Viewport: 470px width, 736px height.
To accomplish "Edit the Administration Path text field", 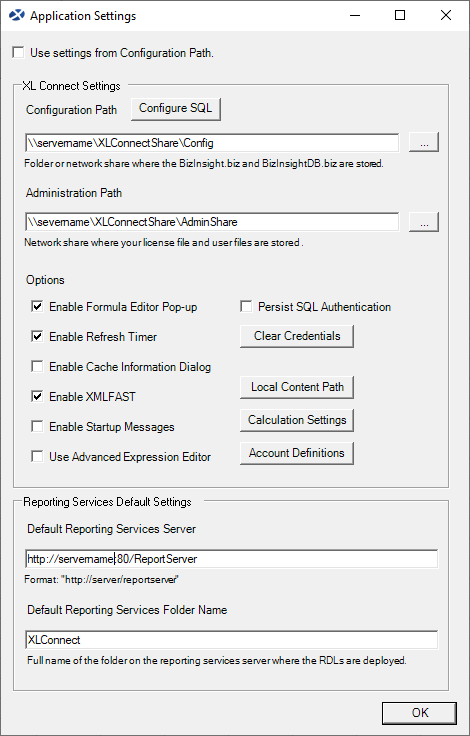I will (x=212, y=222).
